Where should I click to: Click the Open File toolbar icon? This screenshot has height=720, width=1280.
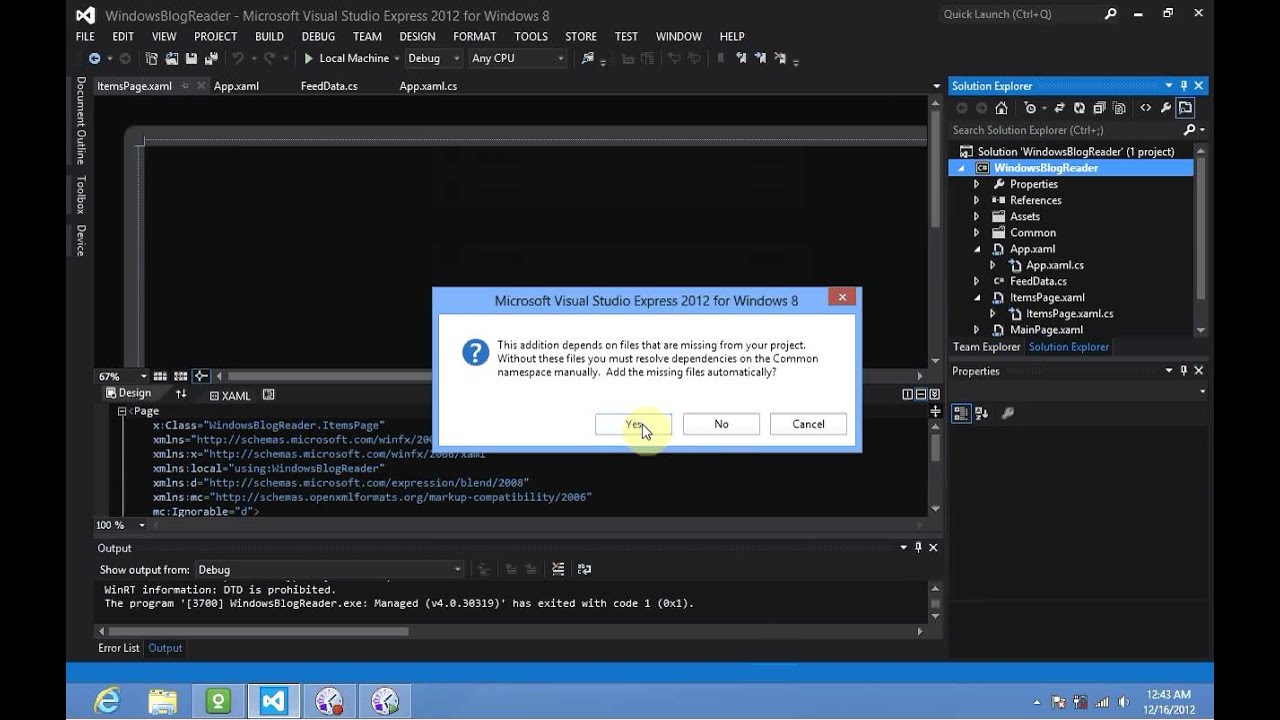(x=172, y=59)
